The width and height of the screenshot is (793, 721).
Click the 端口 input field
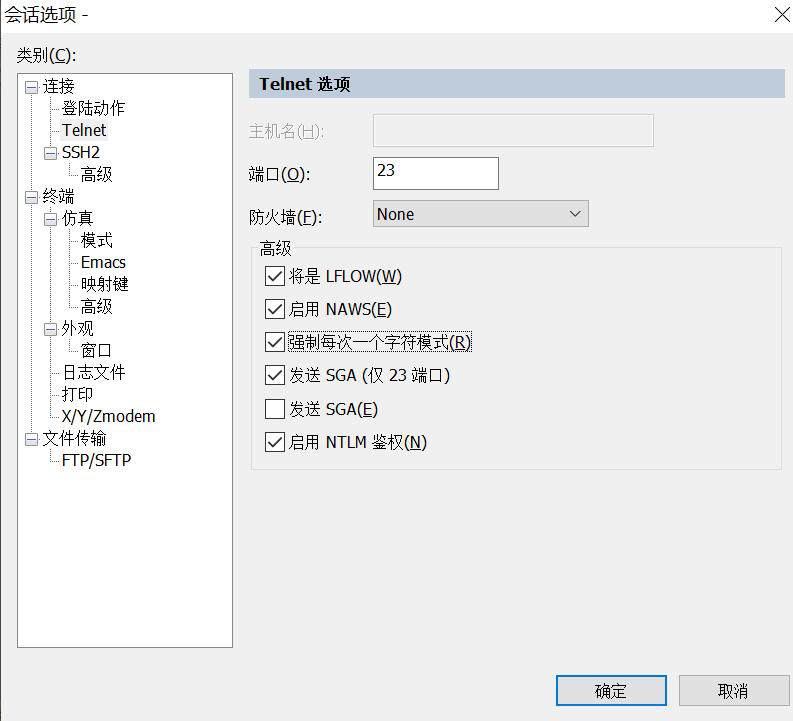[436, 173]
